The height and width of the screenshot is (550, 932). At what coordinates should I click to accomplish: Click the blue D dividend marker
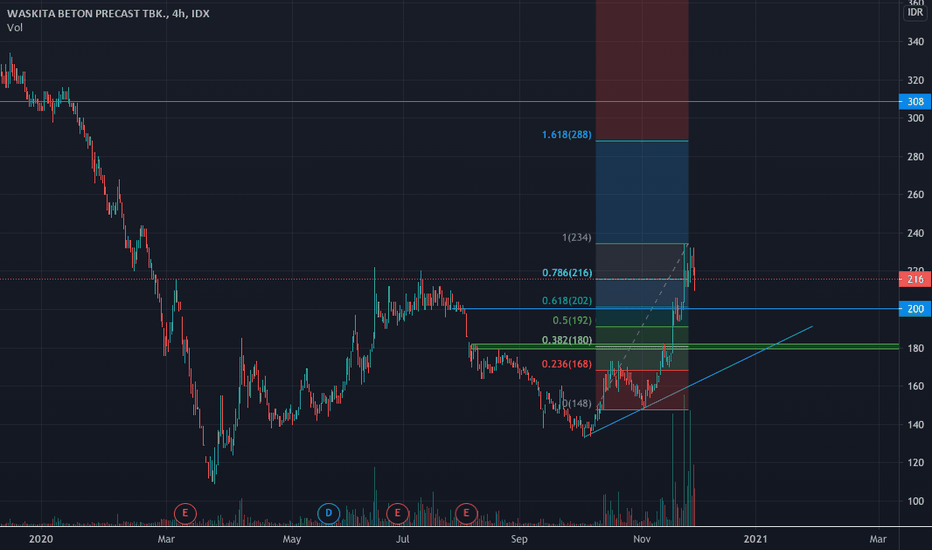[328, 513]
